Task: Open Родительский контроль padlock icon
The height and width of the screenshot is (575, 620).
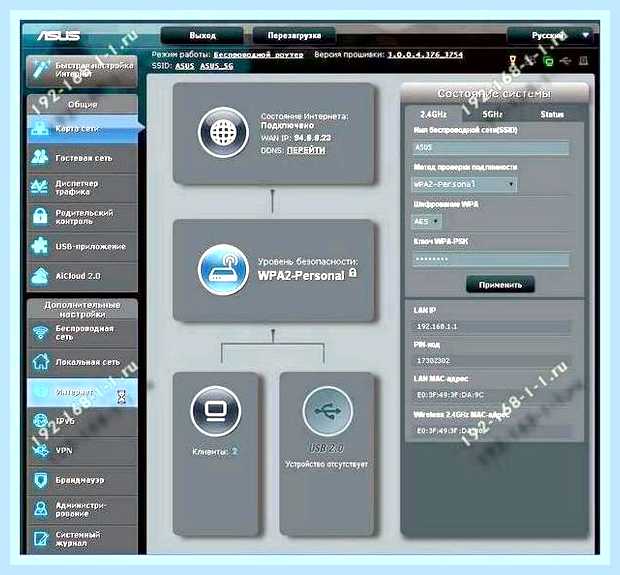Action: point(40,216)
